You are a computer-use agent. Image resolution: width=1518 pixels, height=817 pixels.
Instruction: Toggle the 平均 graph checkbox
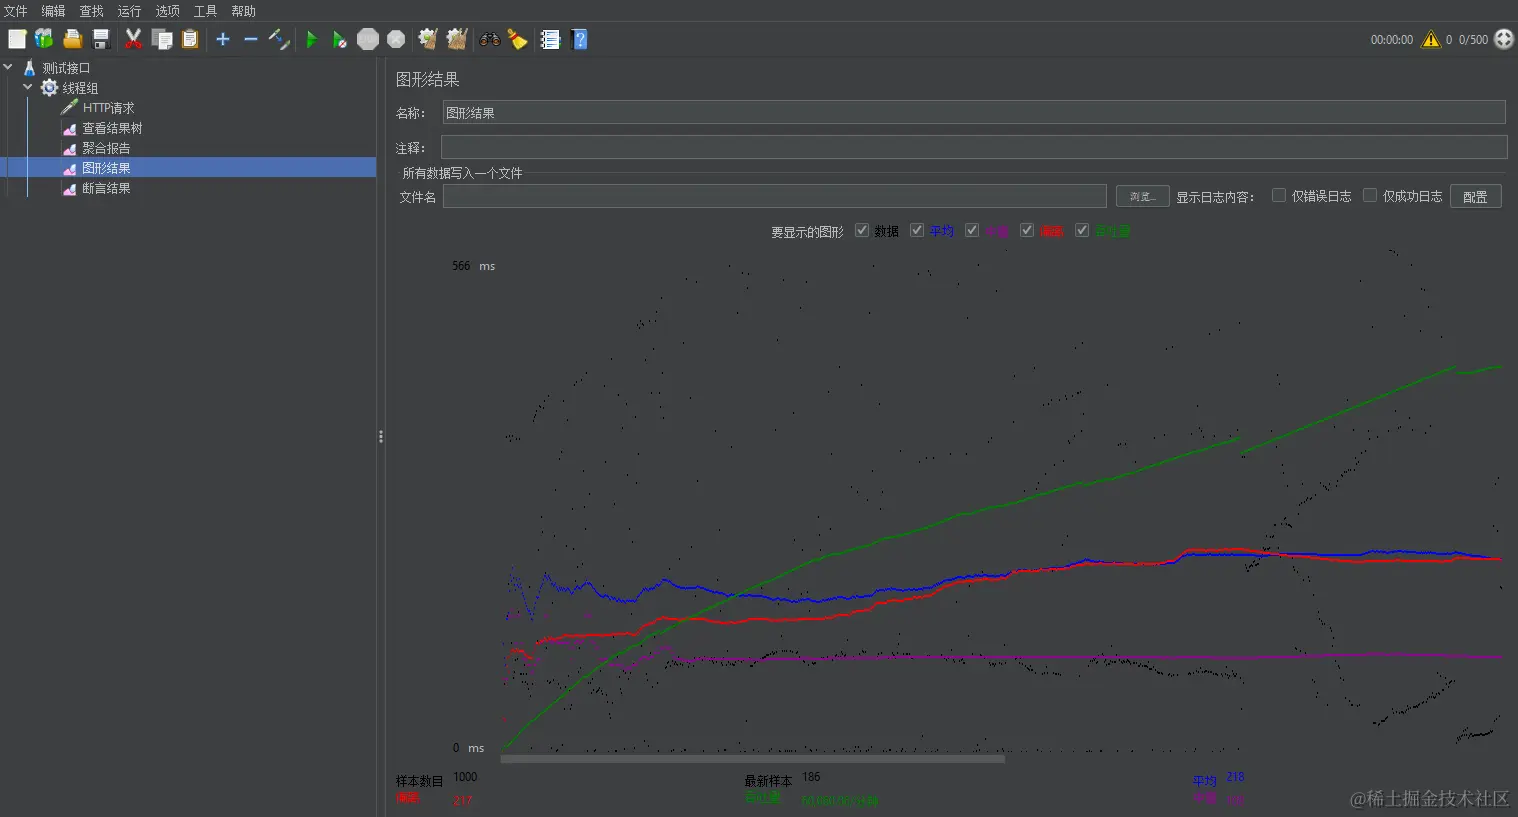[916, 231]
